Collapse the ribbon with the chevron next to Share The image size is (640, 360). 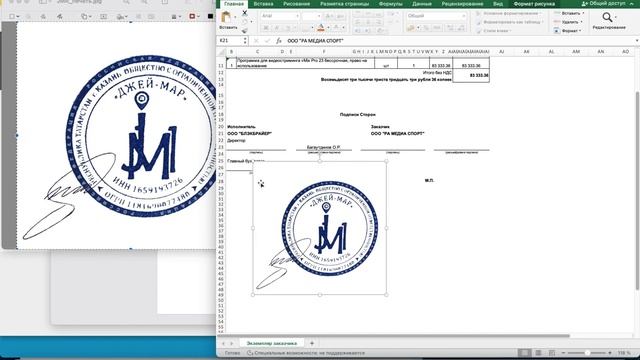tap(632, 3)
